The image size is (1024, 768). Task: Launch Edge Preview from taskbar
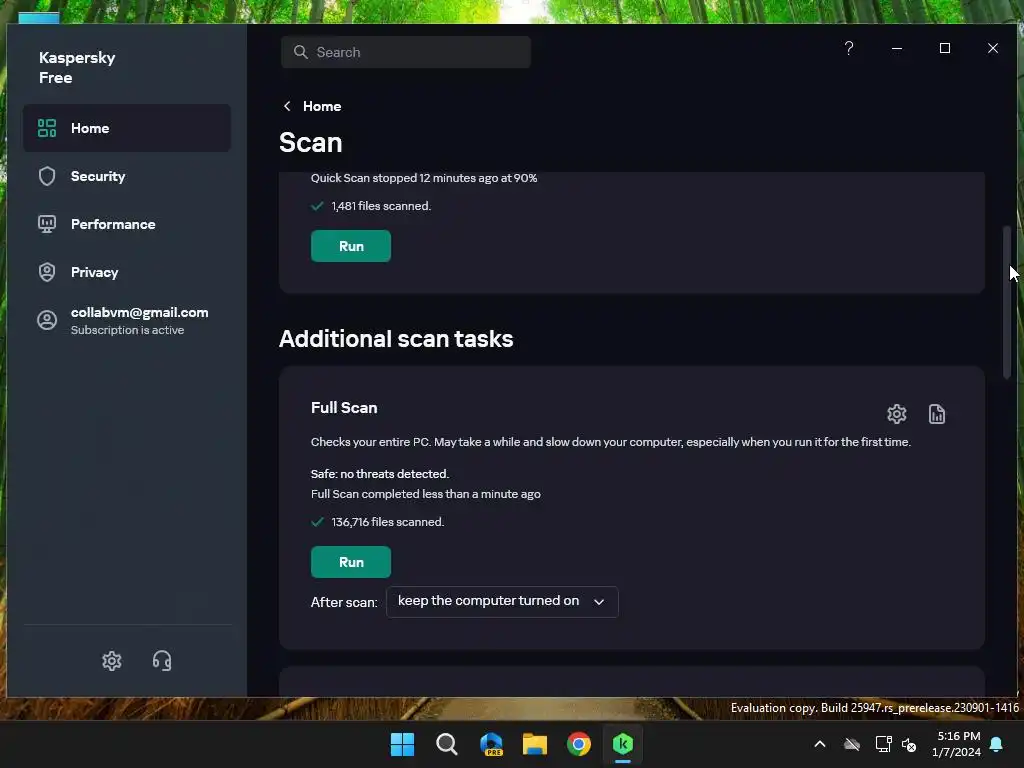pos(491,744)
